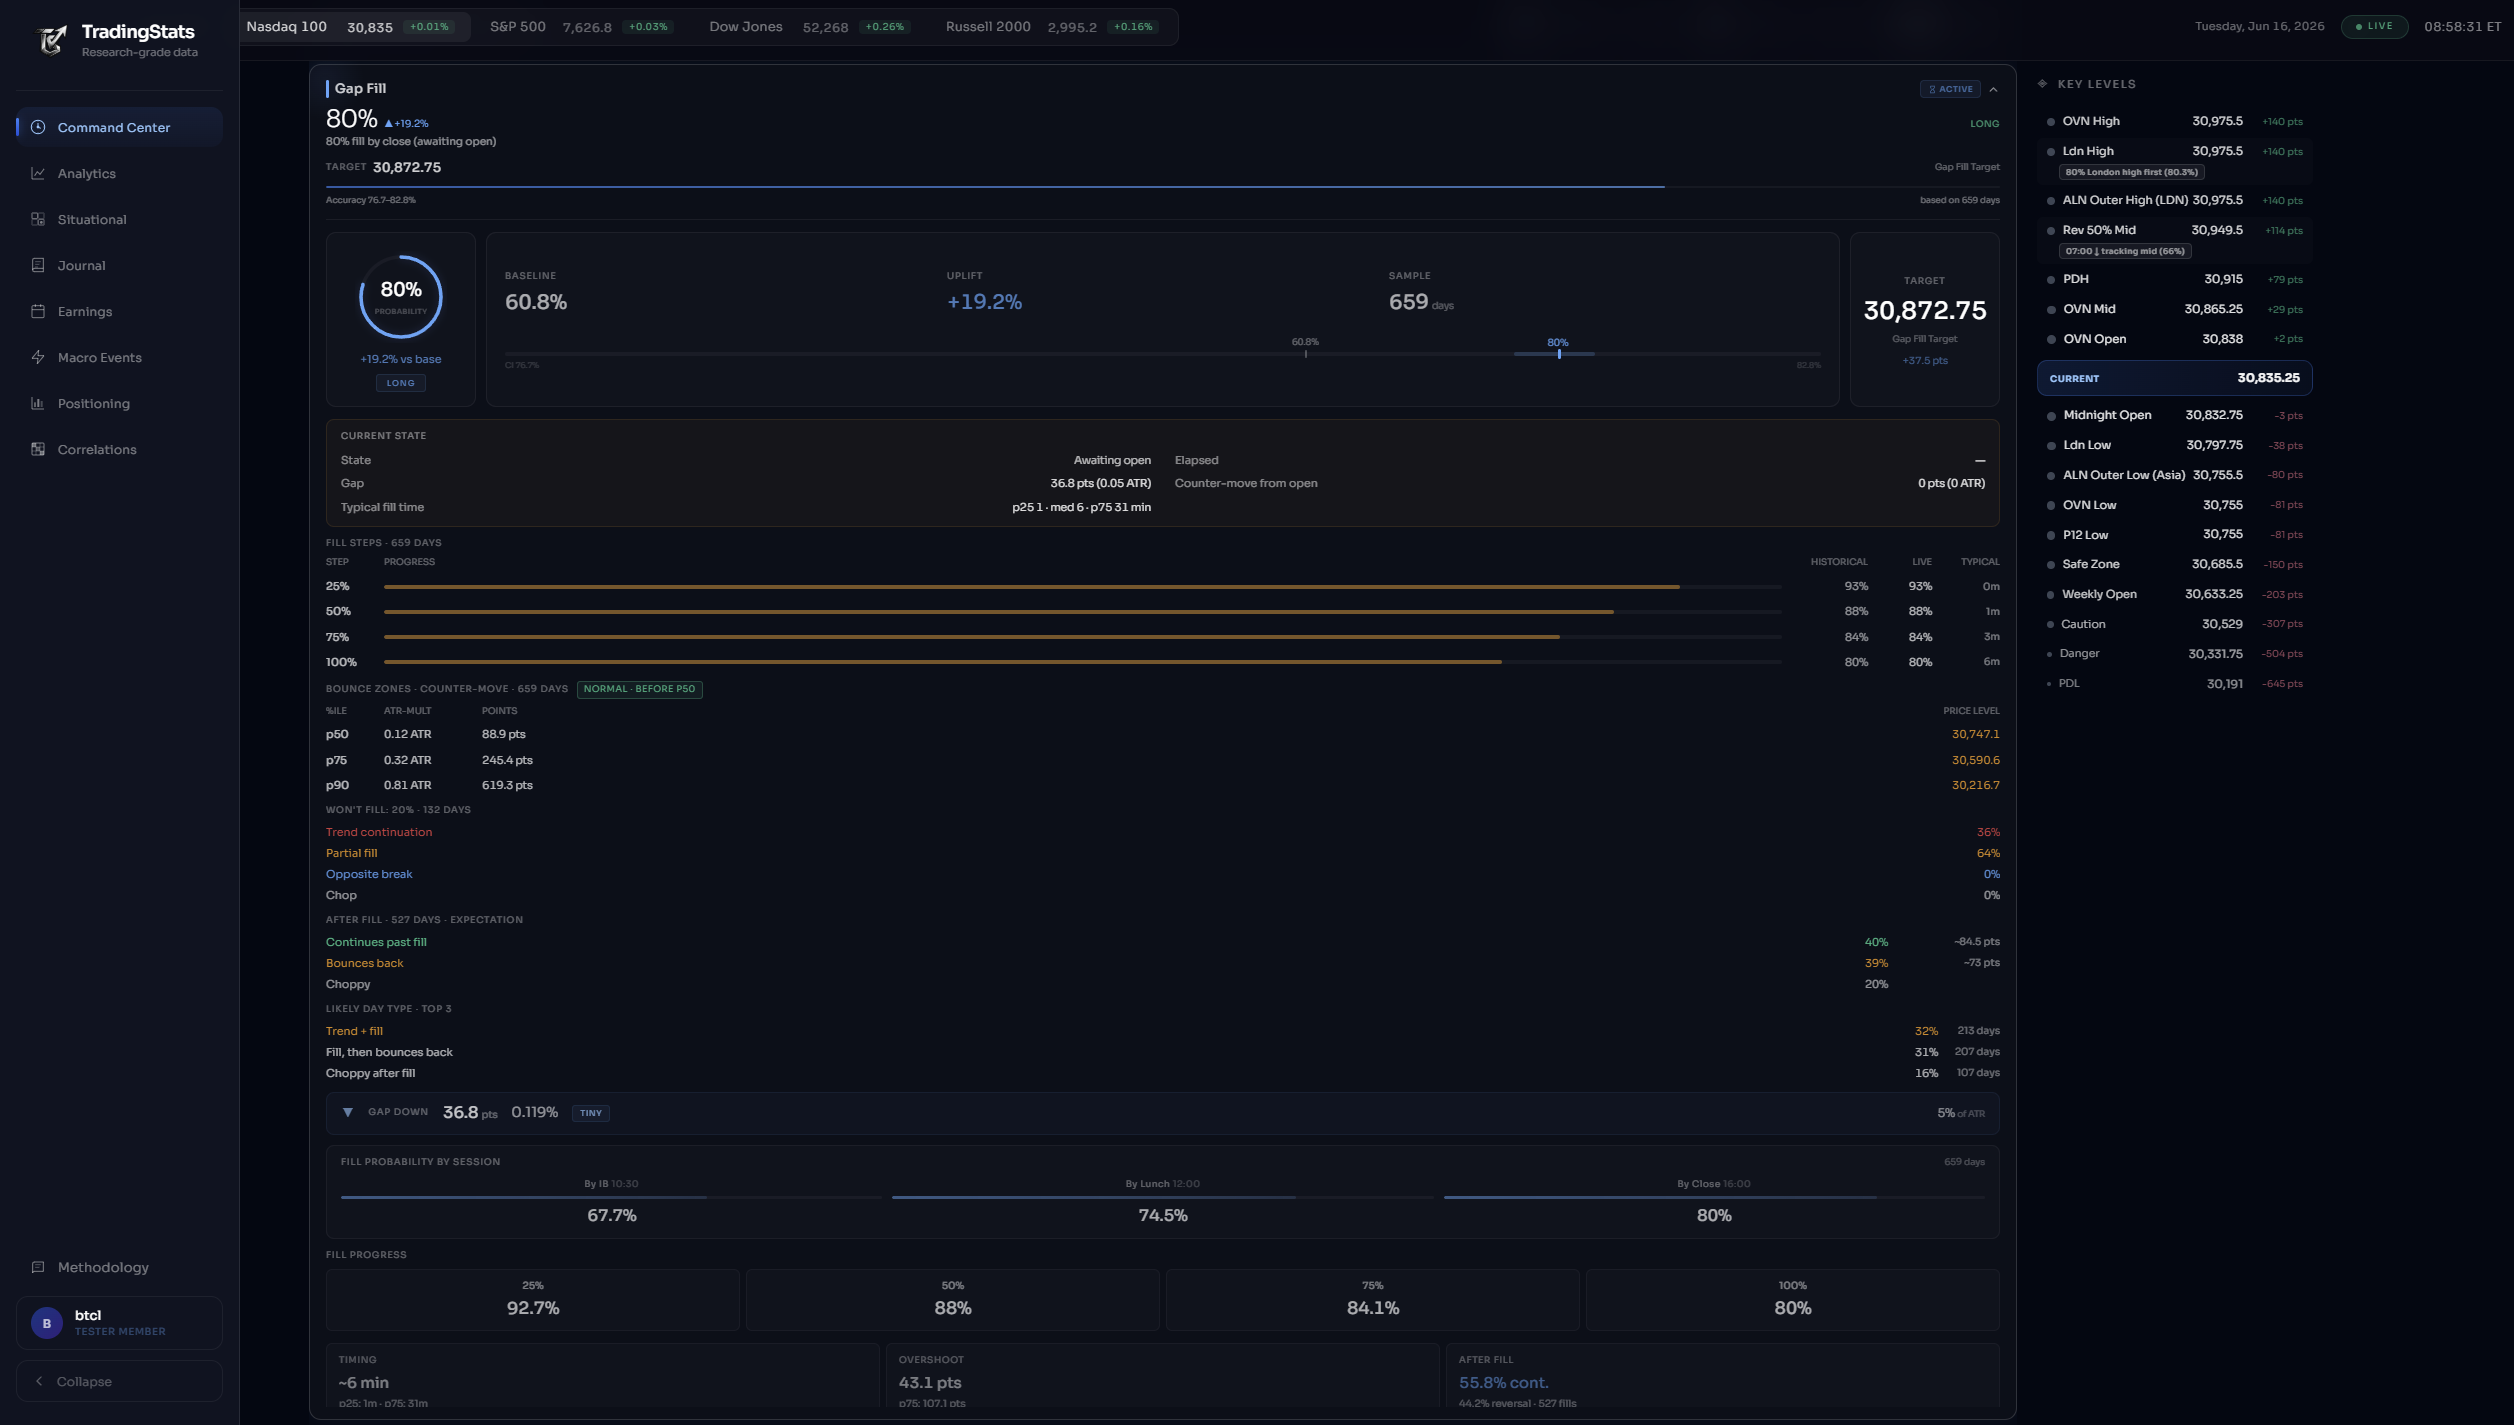
Task: Click the TradingStats logo icon
Action: pos(52,39)
